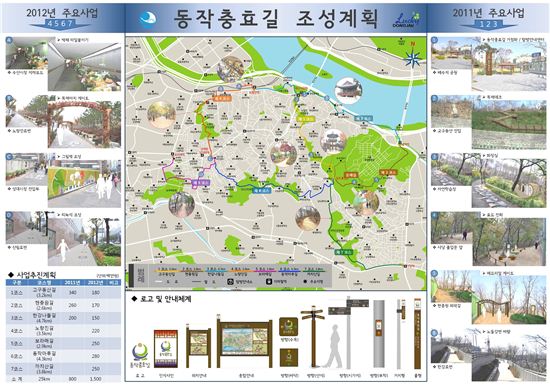
Task: Click the 2012년 주요사업 header arrow
Action: tap(60, 25)
